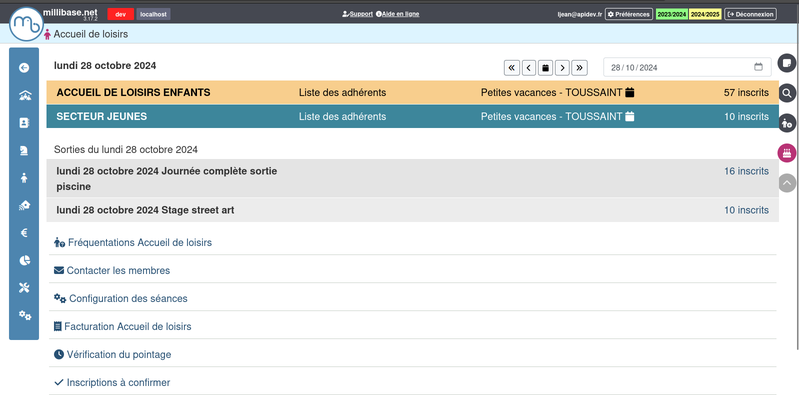Open the chess knight icon in the sidebar
The width and height of the screenshot is (799, 395).
pyautogui.click(x=24, y=150)
